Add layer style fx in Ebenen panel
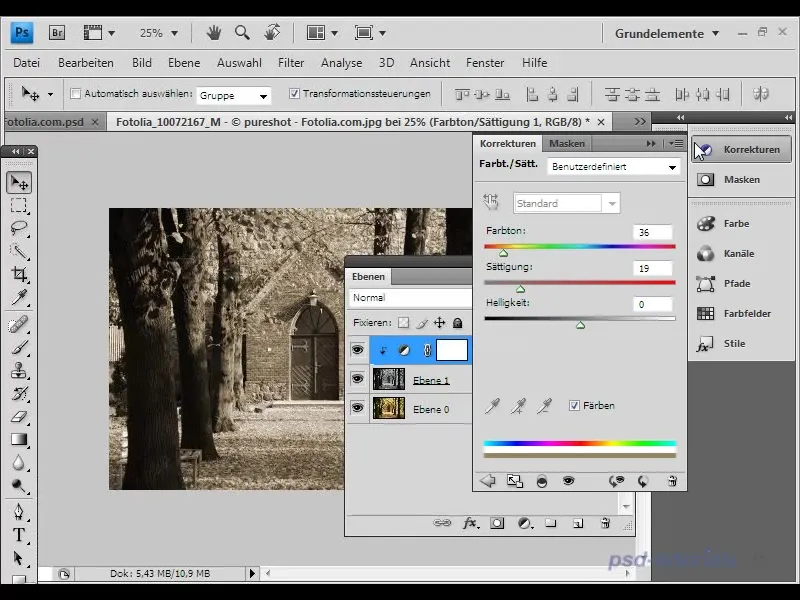 (470, 523)
